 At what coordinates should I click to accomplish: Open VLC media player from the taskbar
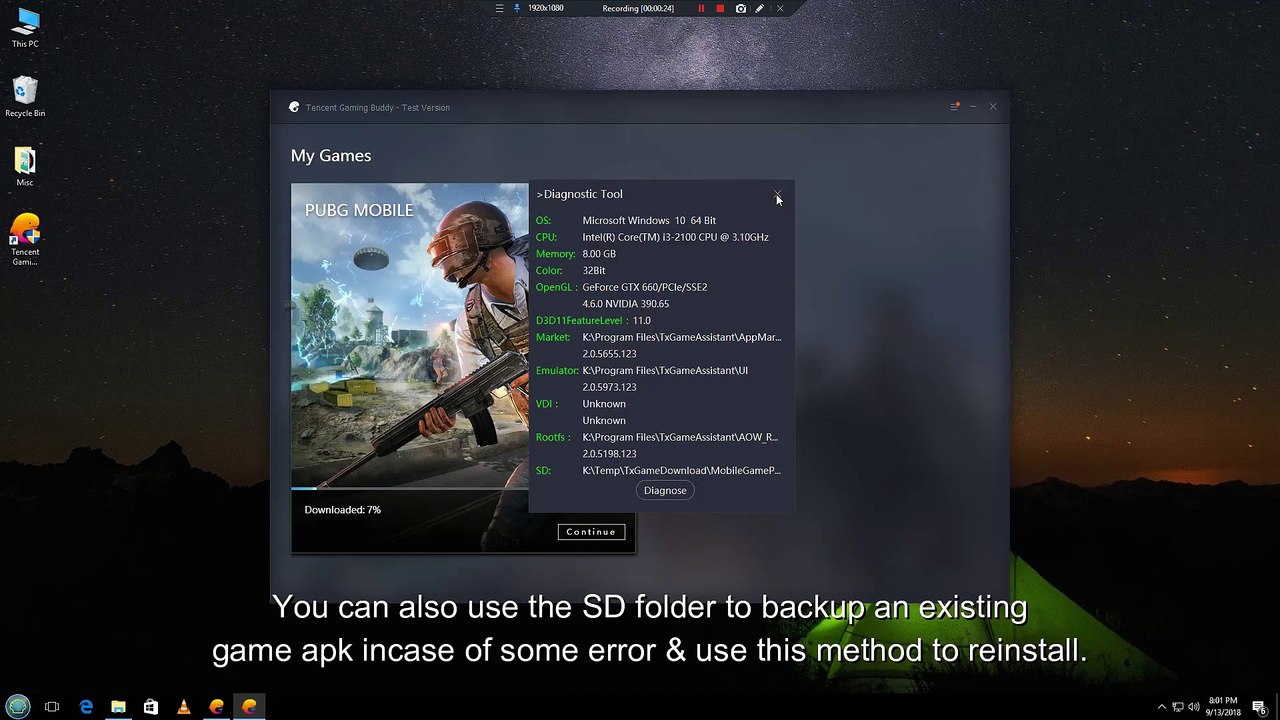point(183,707)
